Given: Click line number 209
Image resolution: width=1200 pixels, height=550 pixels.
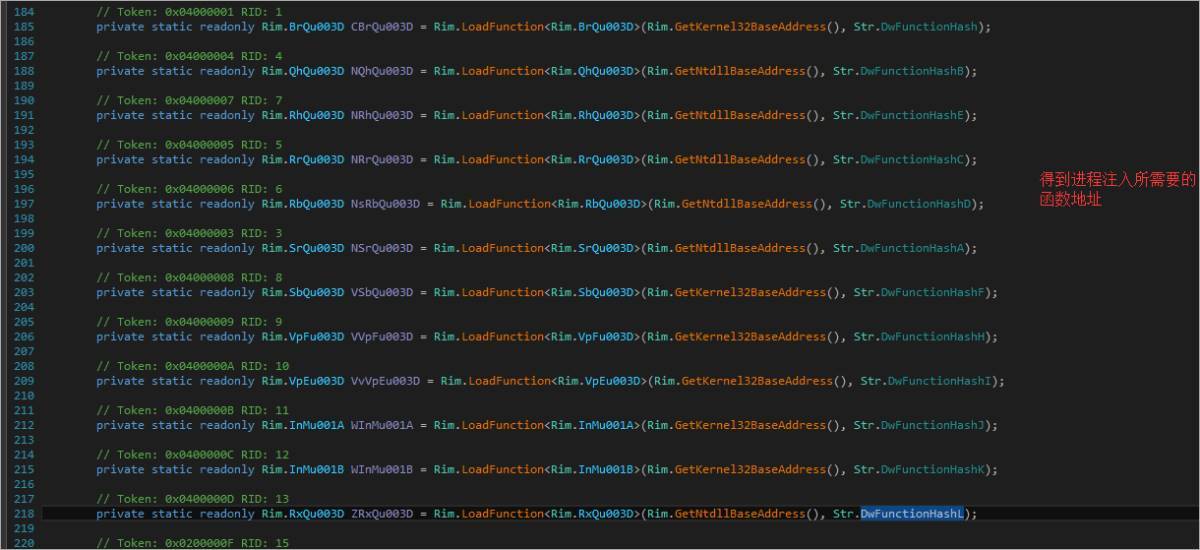Looking at the screenshot, I should click(23, 380).
